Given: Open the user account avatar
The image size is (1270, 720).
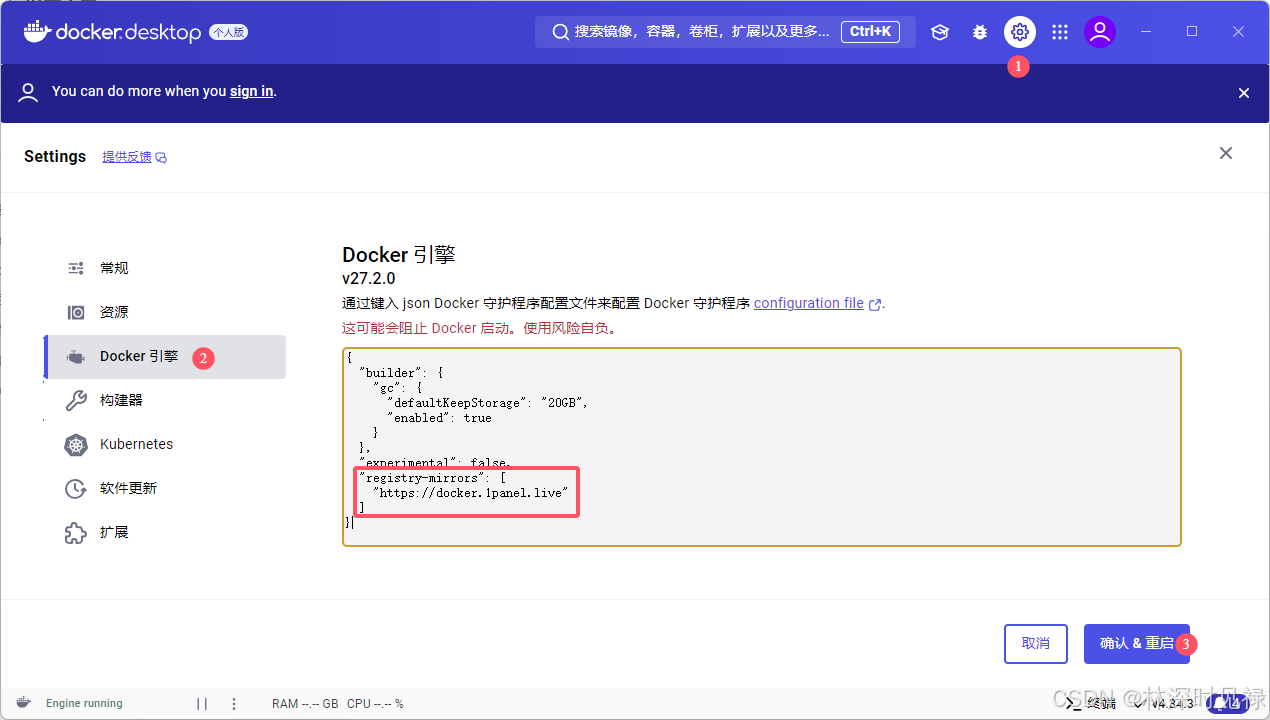Looking at the screenshot, I should click(x=1100, y=32).
